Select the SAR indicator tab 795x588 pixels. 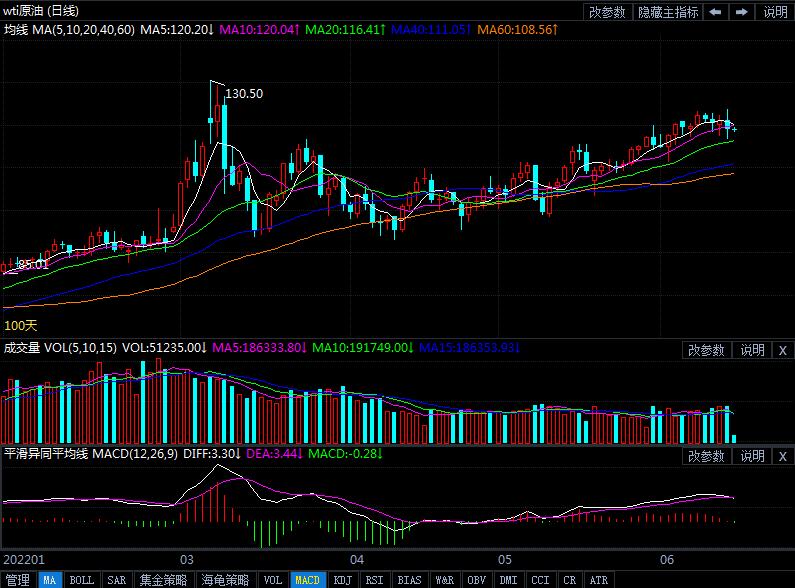(116, 580)
